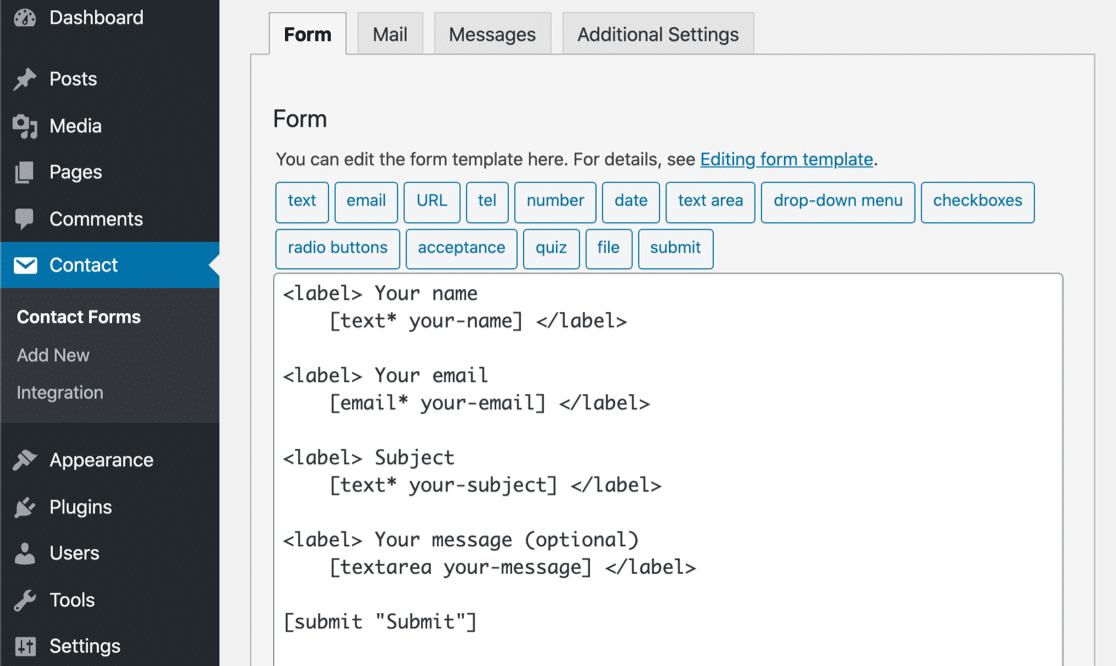
Task: Insert a radio buttons tag
Action: click(337, 249)
